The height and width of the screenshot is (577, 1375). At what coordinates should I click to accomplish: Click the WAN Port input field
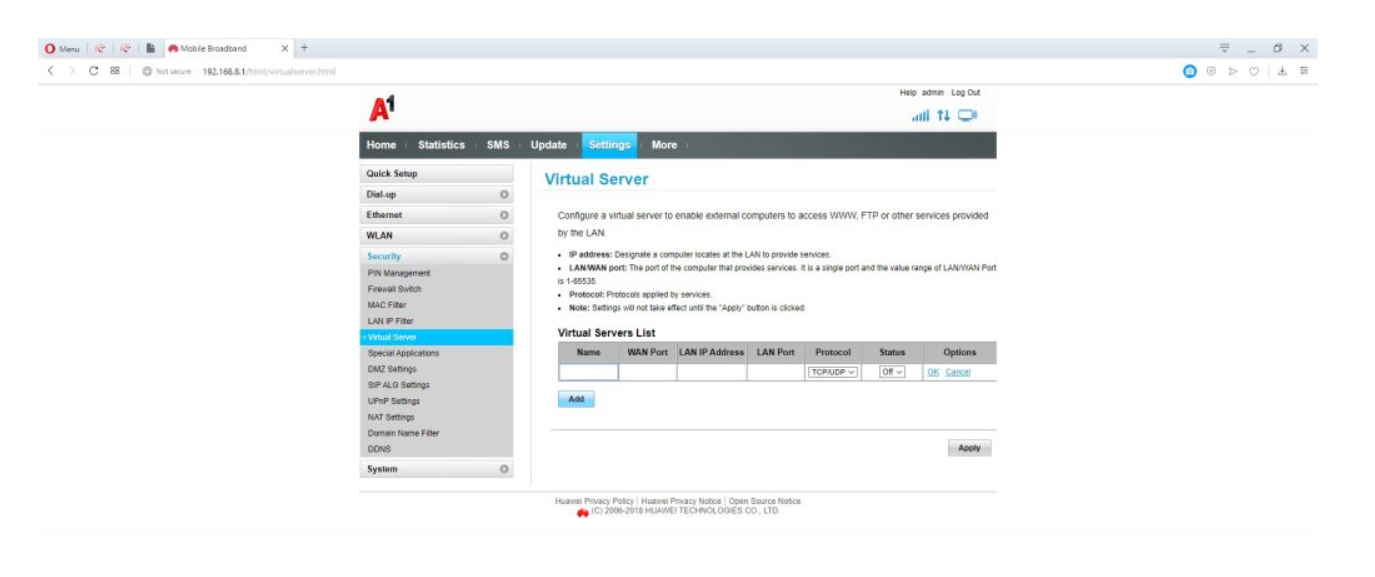(647, 372)
